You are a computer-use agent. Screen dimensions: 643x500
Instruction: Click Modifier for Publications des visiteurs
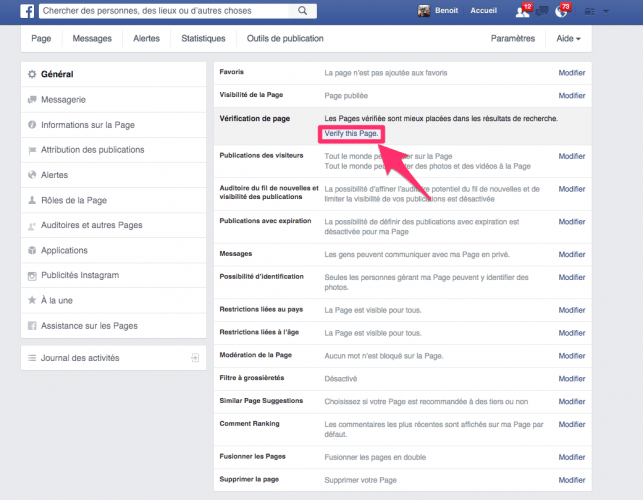pyautogui.click(x=572, y=156)
